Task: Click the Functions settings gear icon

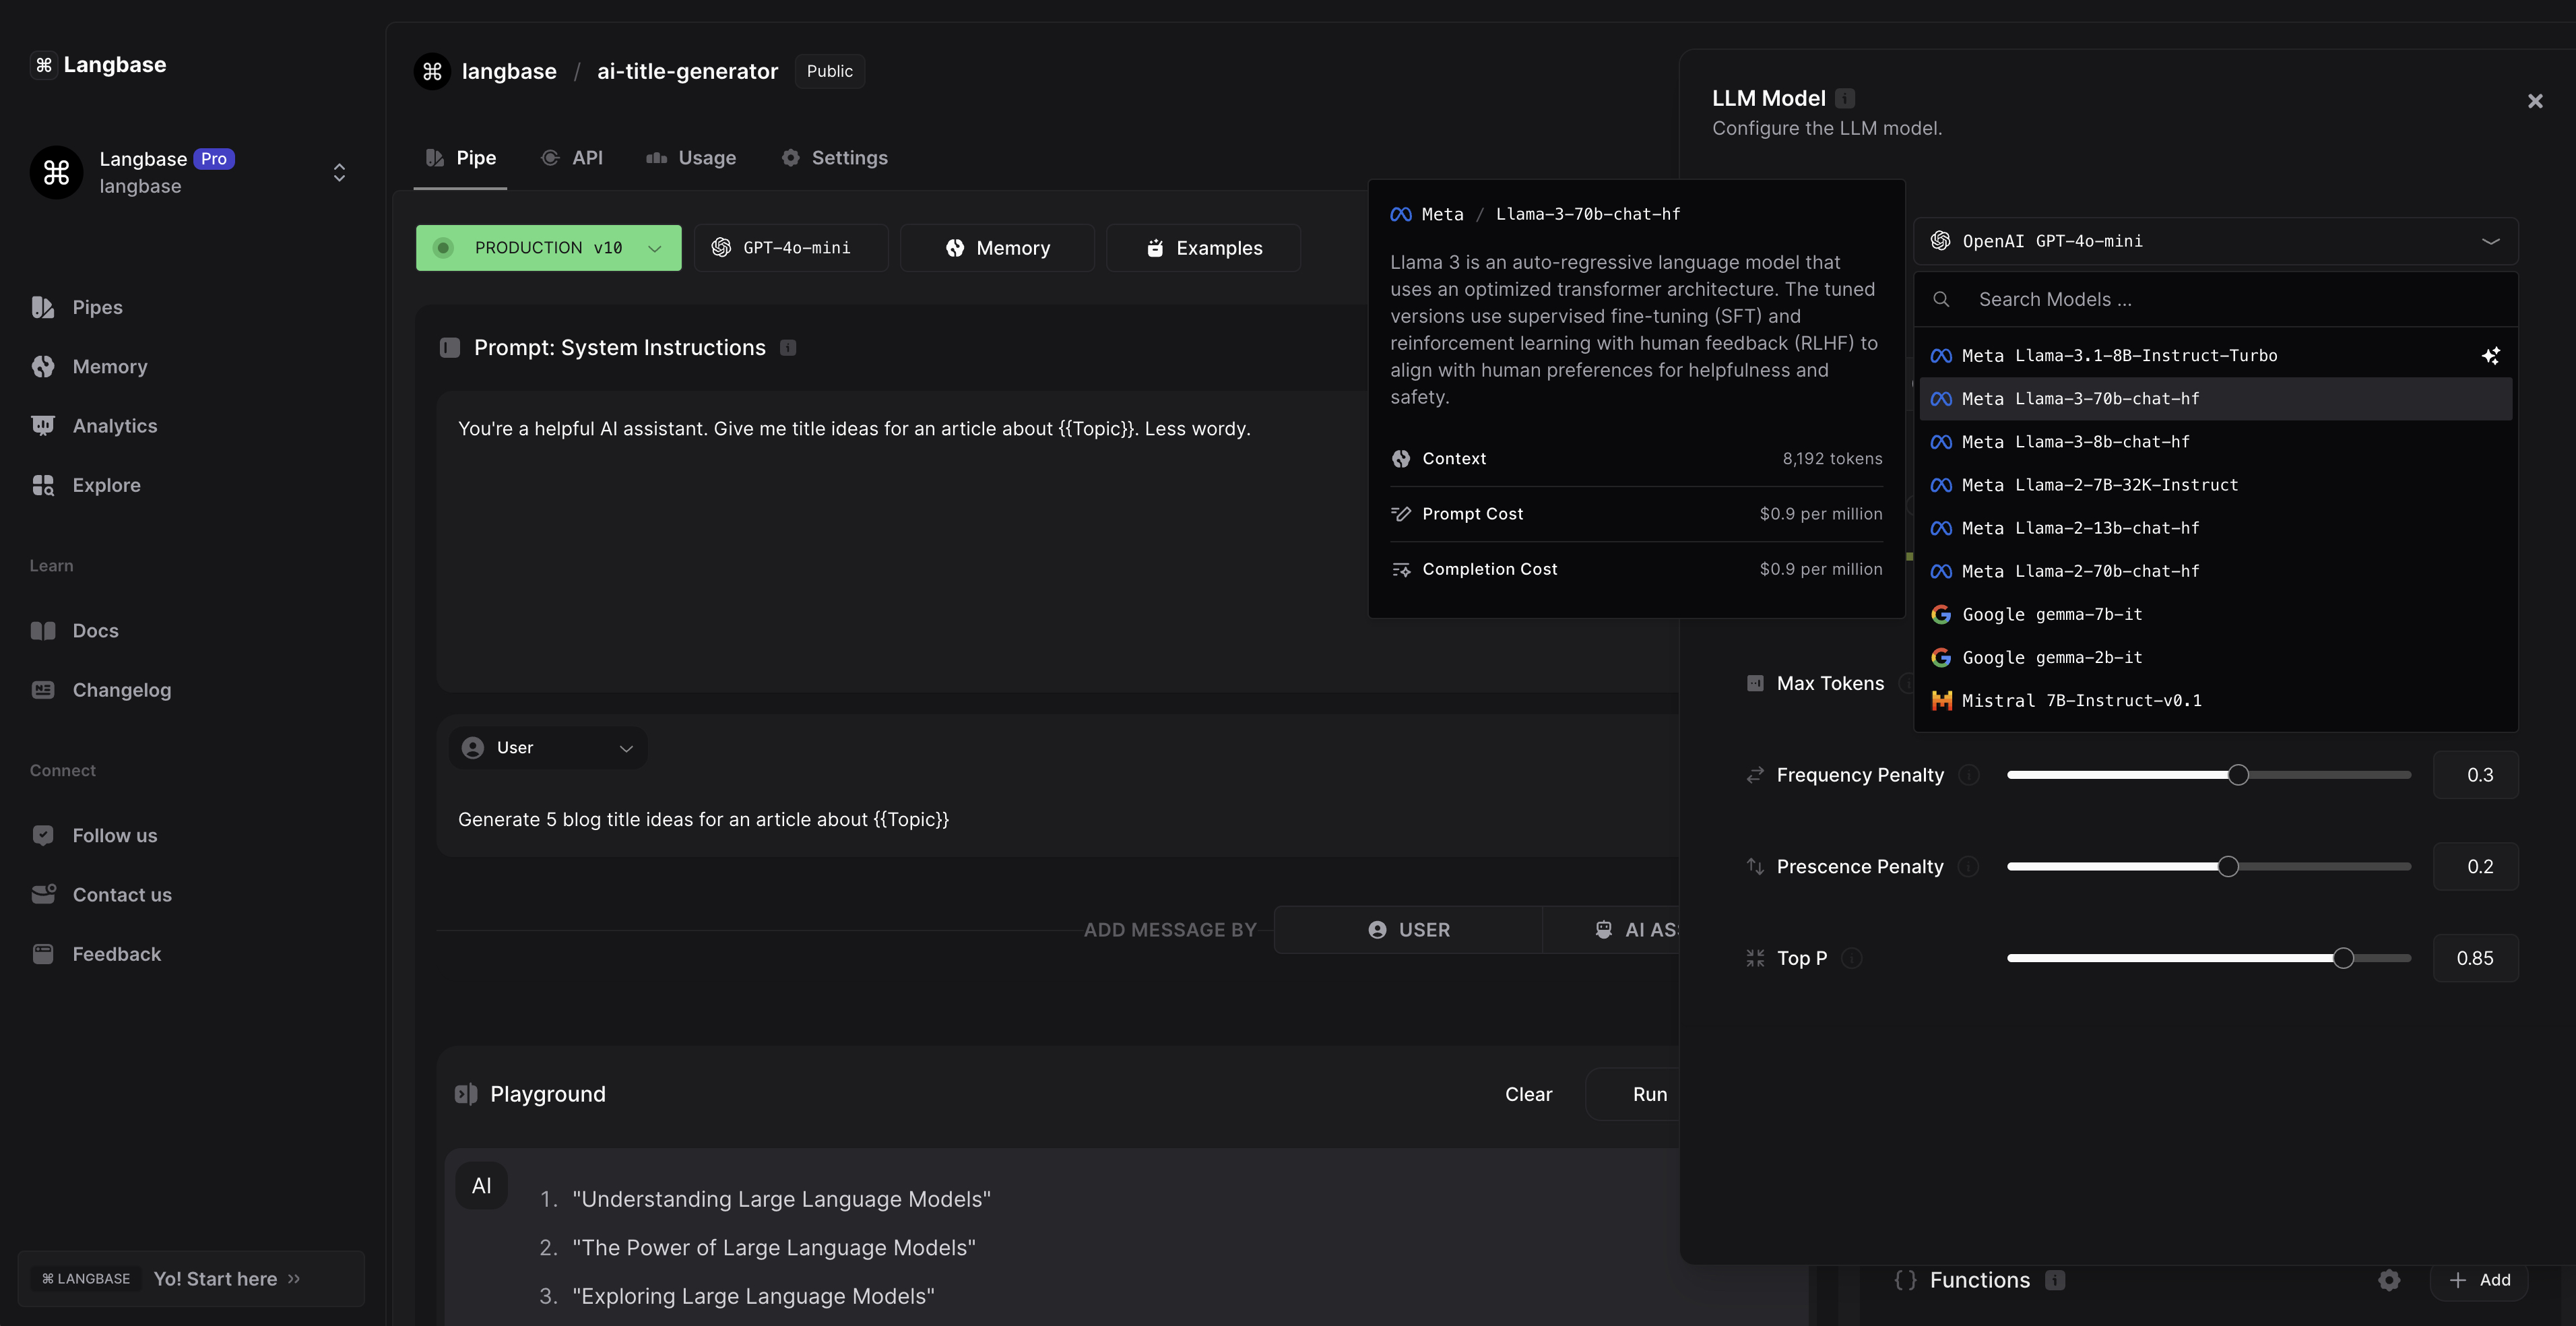Action: [2389, 1280]
